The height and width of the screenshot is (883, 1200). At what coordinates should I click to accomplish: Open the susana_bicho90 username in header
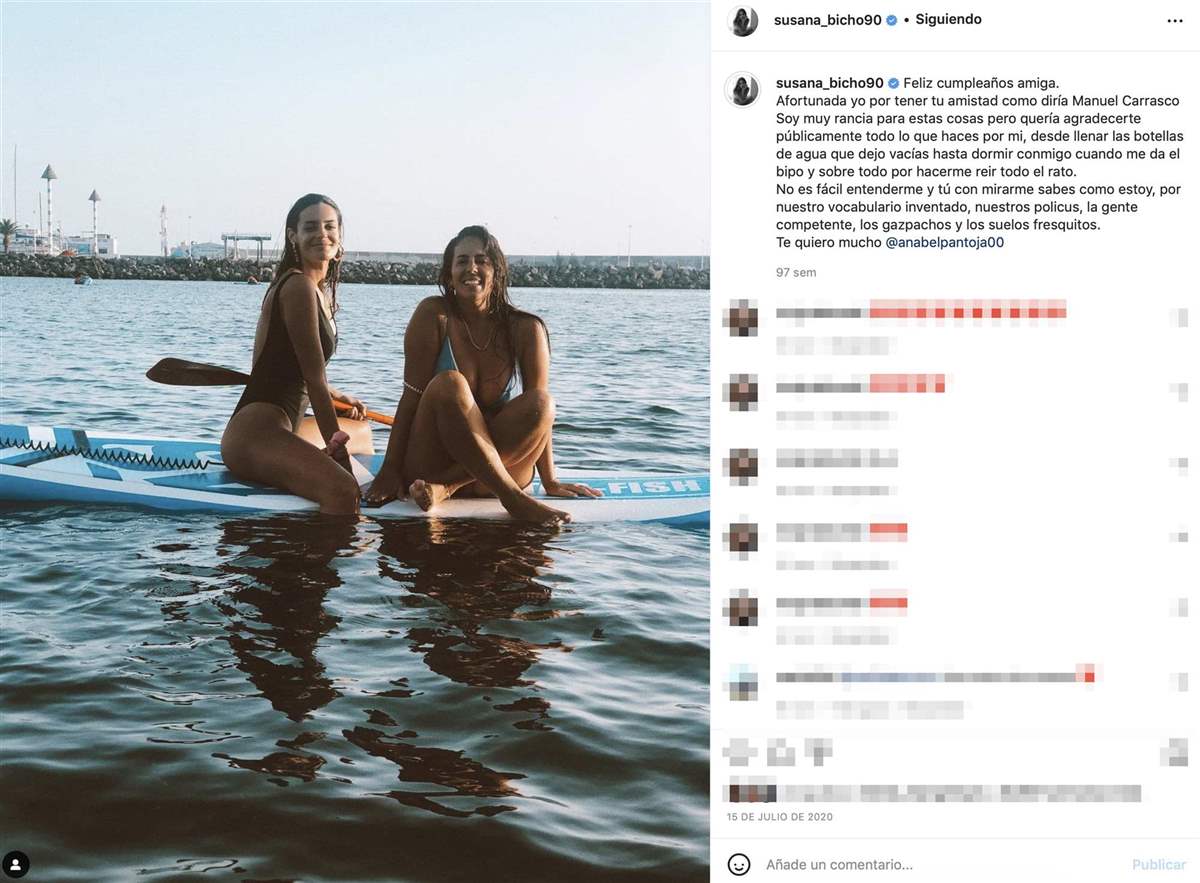828,20
